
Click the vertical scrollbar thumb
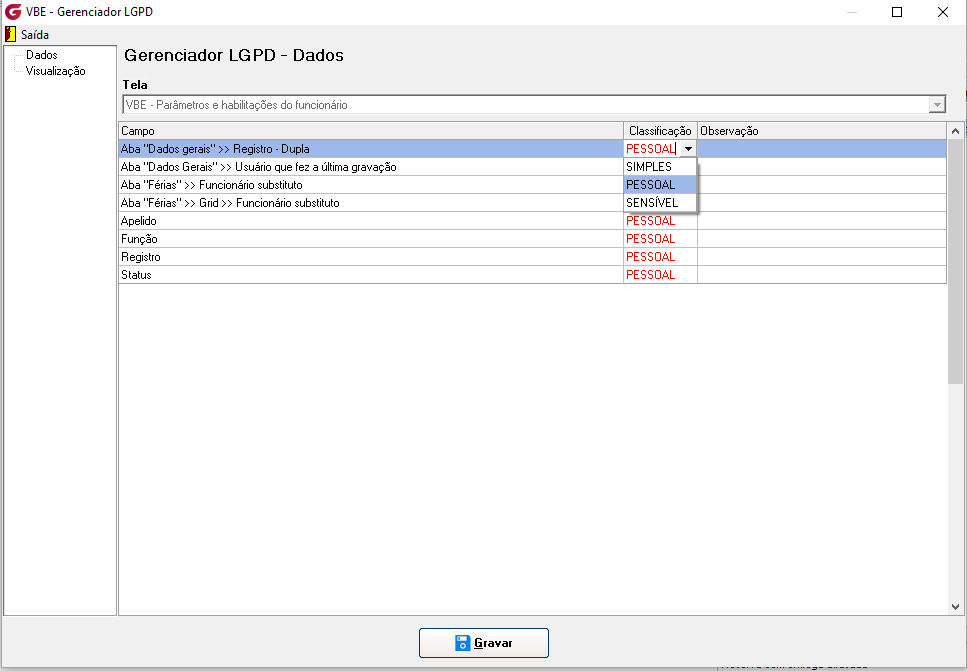pos(955,261)
